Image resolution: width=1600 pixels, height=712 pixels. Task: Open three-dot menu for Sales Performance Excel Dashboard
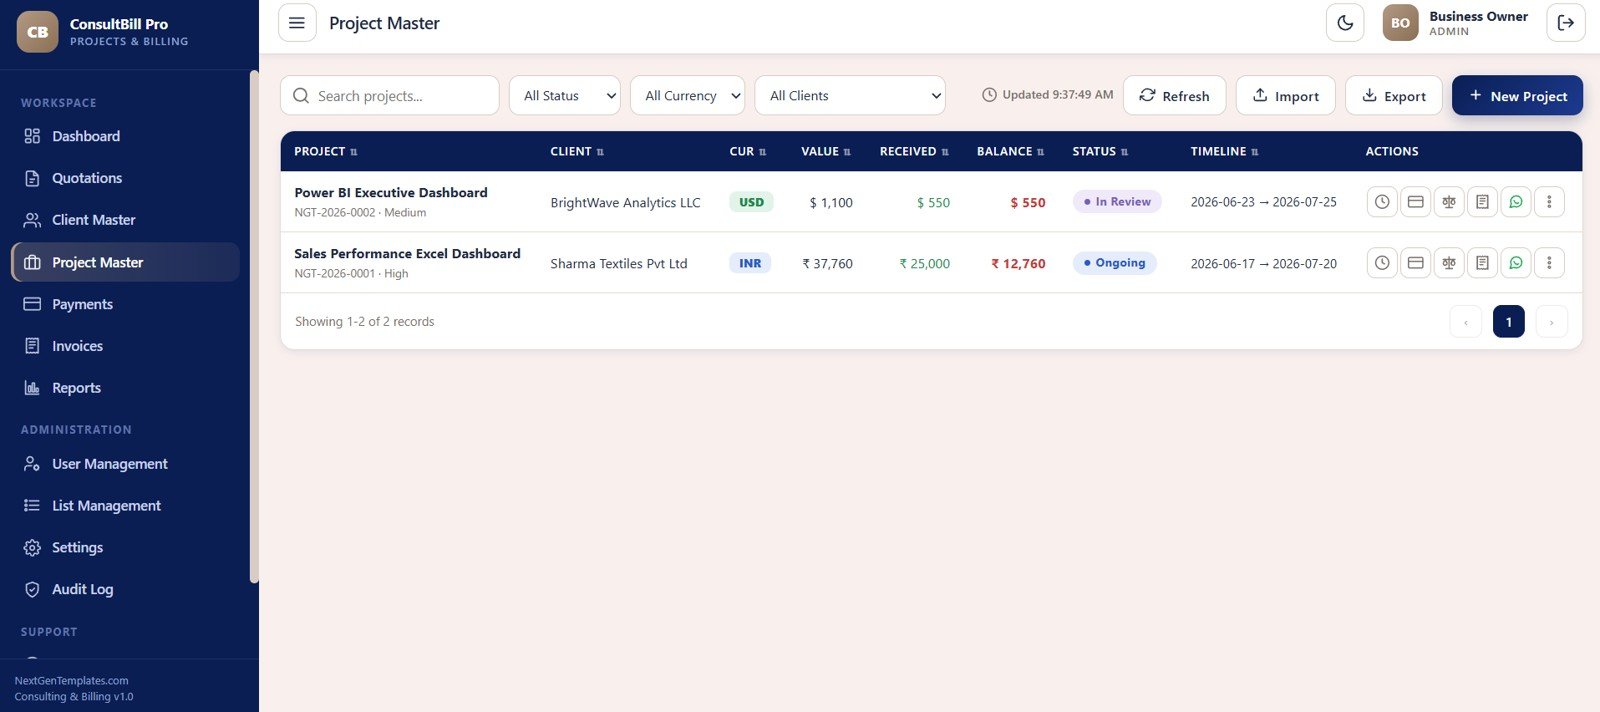(x=1549, y=263)
